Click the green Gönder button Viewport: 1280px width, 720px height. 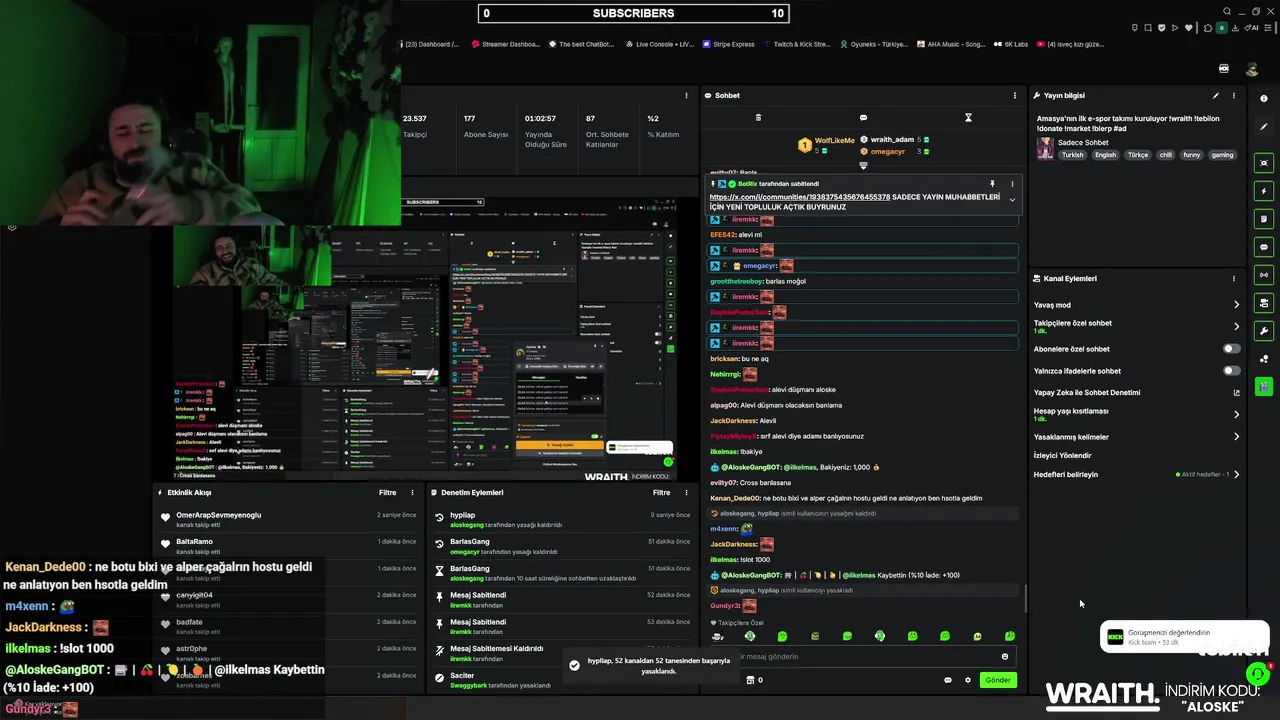[998, 680]
